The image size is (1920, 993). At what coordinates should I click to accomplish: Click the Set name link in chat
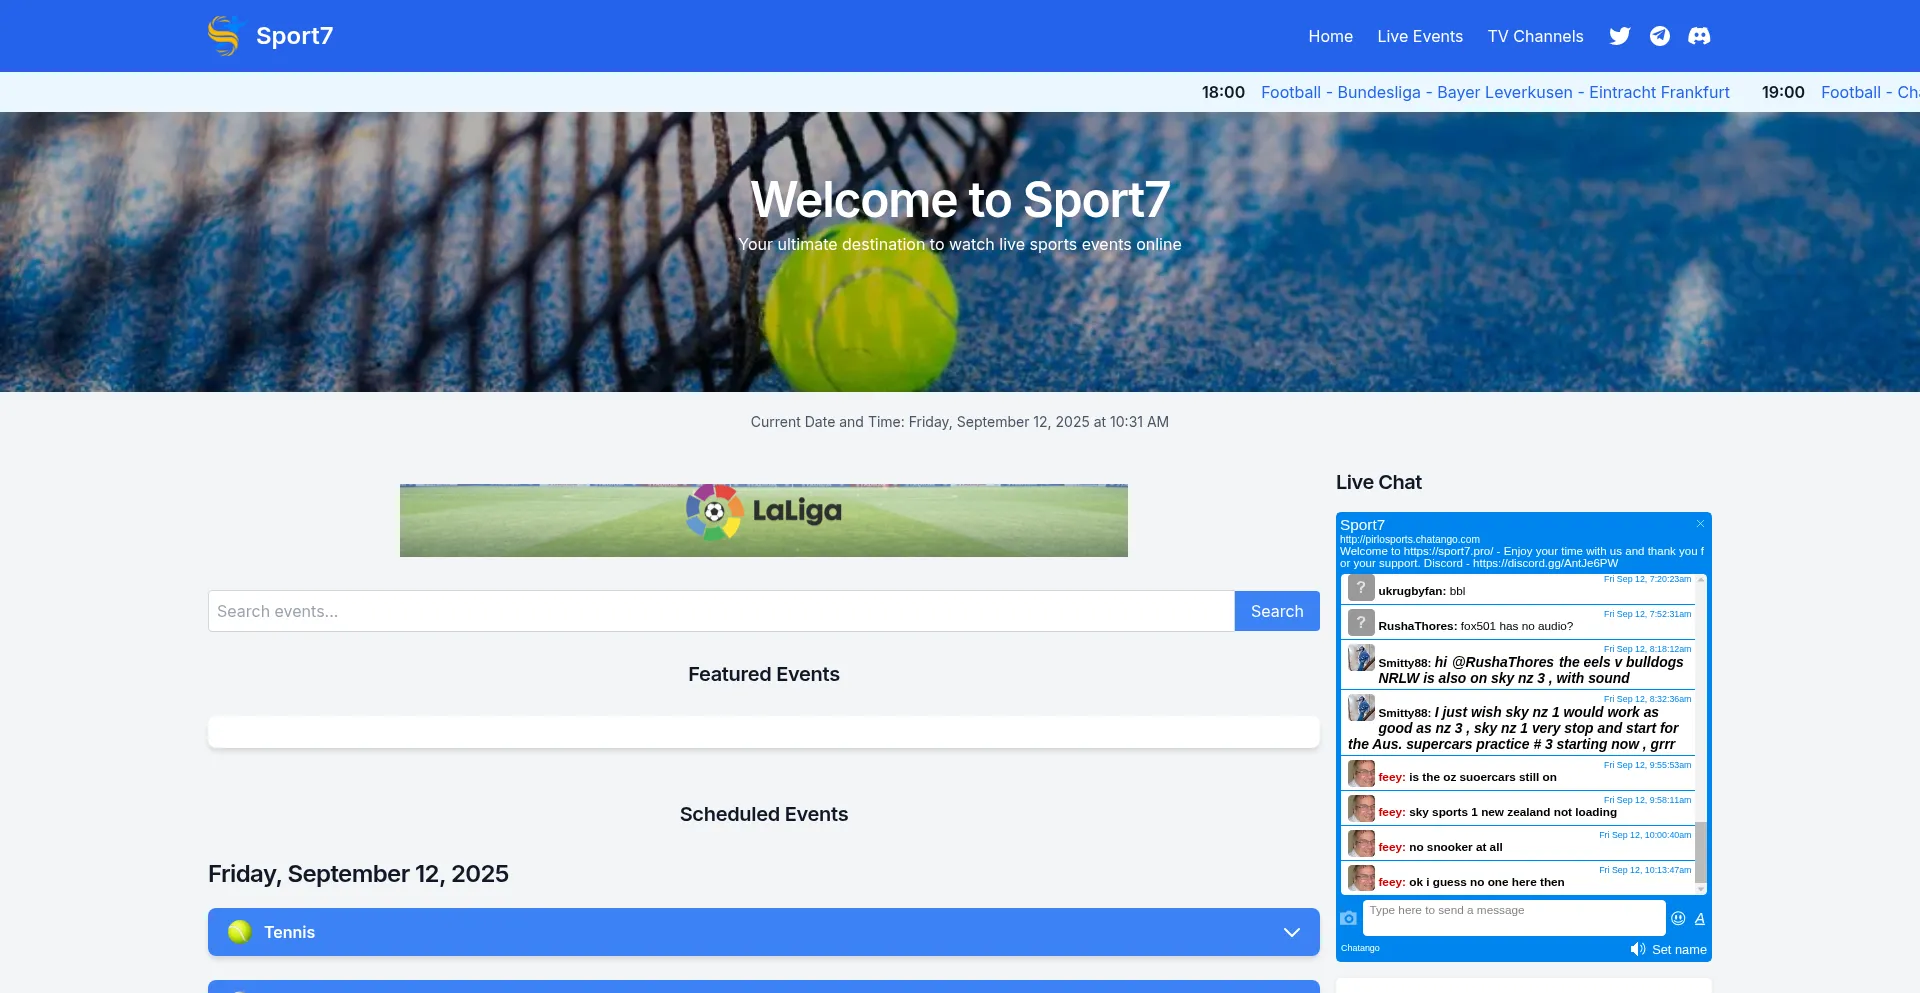tap(1679, 950)
